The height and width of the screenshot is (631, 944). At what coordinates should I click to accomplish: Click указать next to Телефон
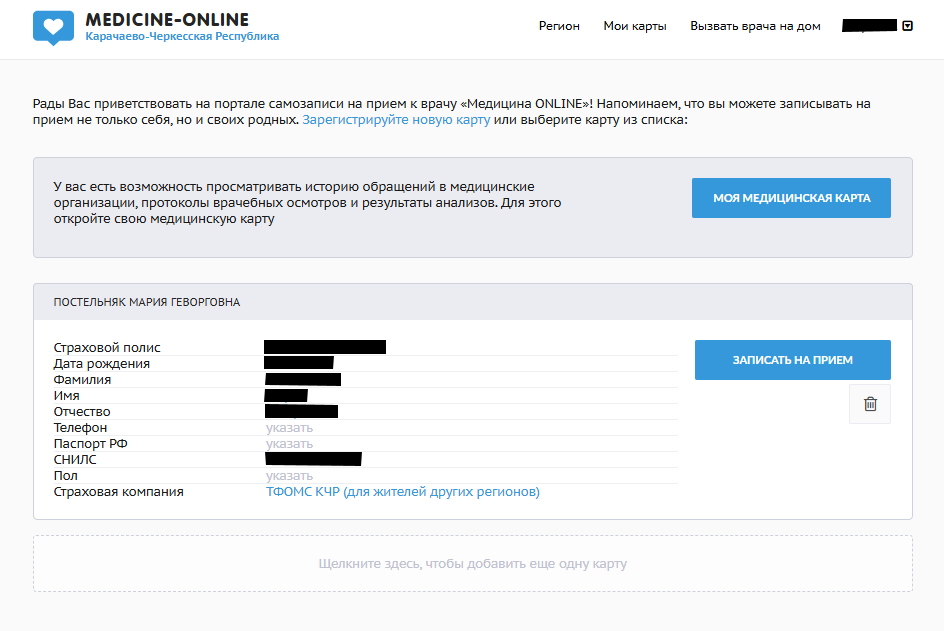289,428
